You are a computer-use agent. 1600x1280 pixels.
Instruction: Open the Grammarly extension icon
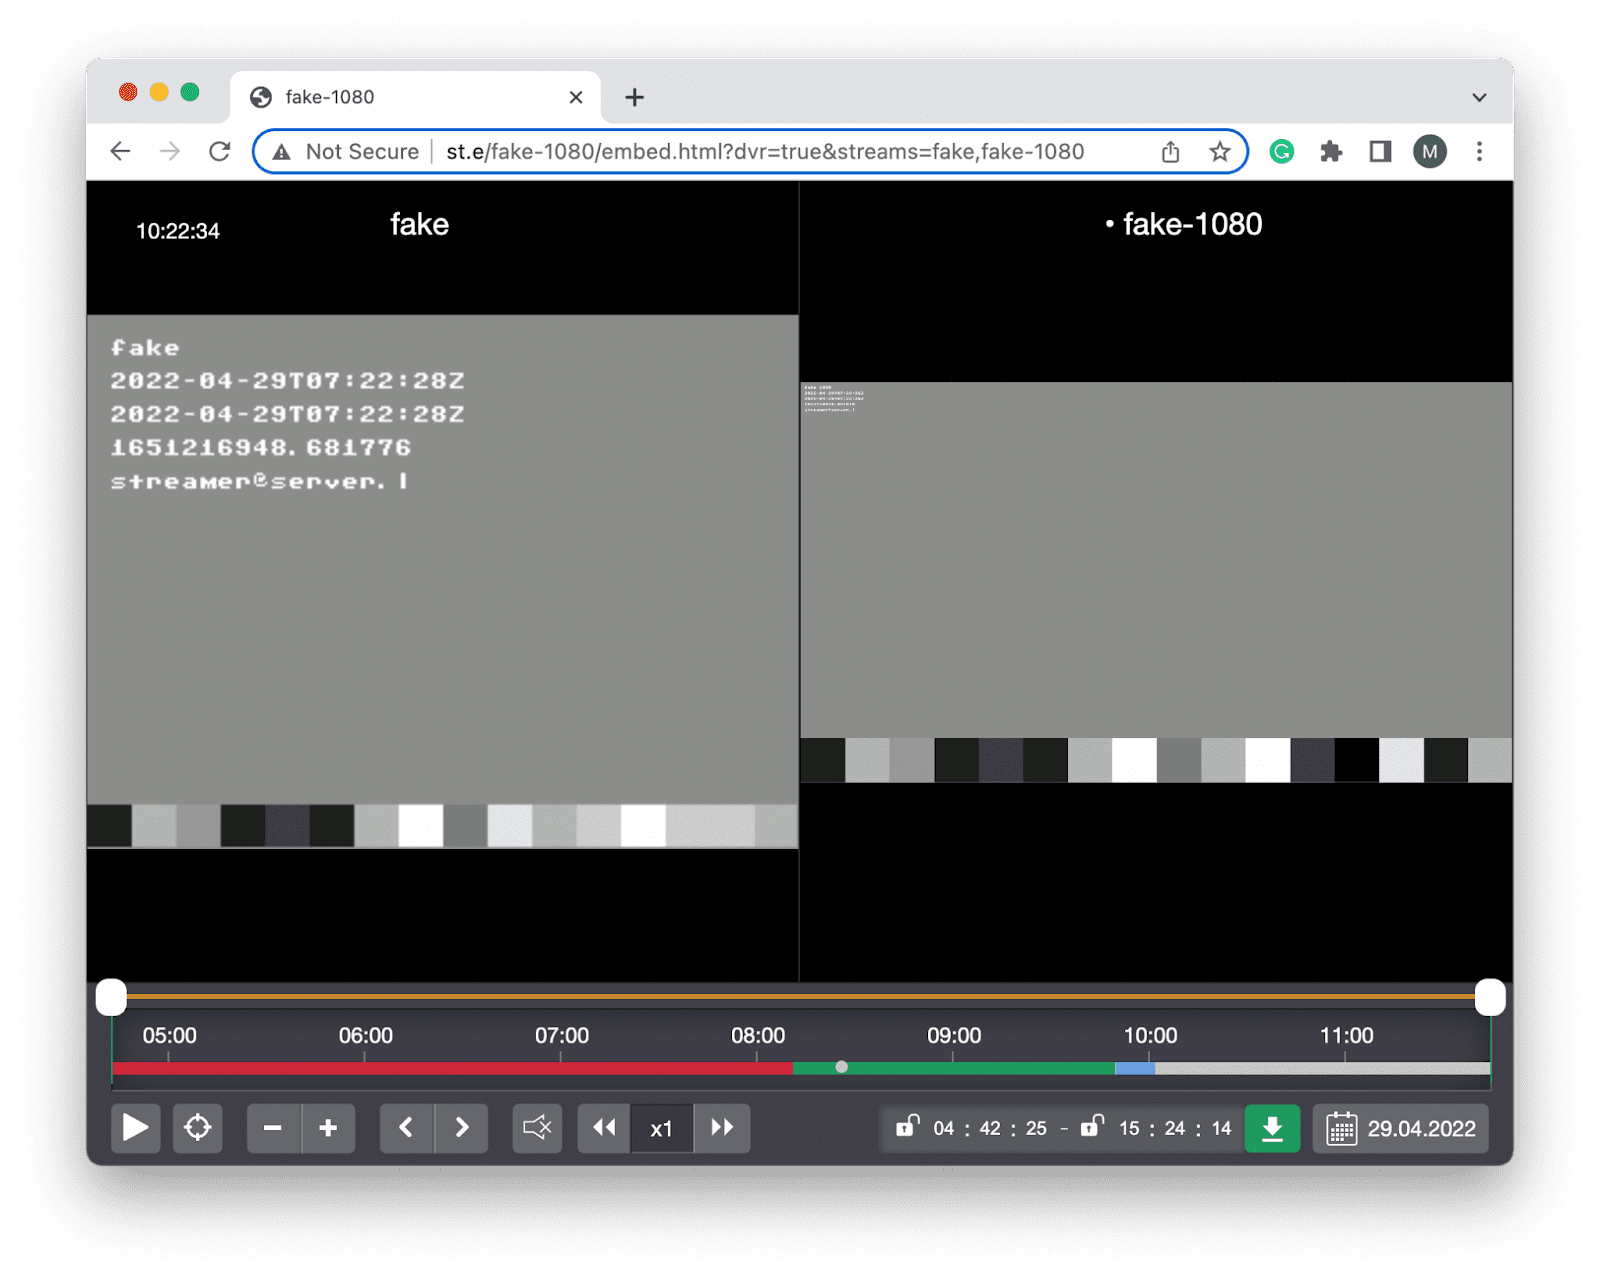point(1282,151)
